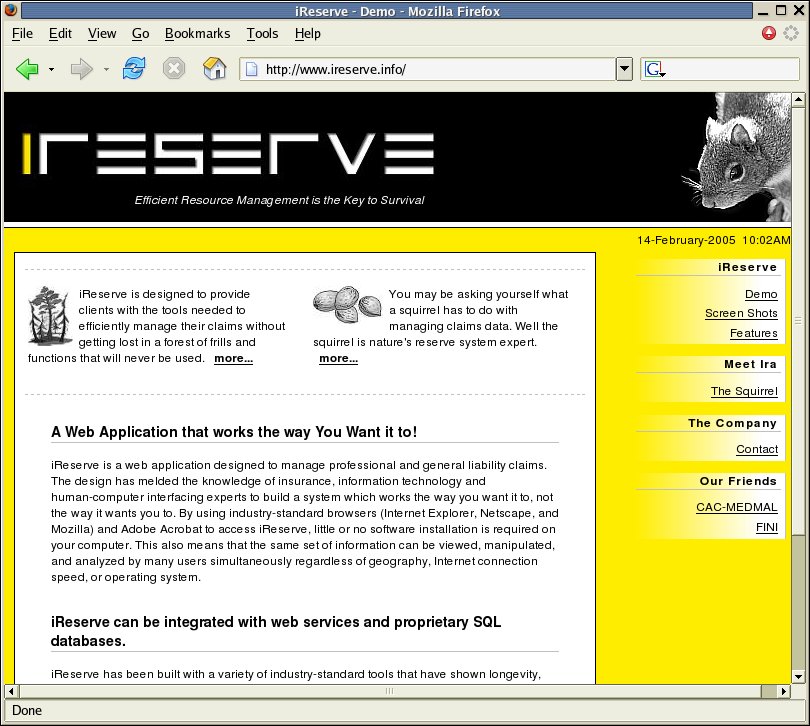Visit The Squirrel link
The height and width of the screenshot is (726, 810).
click(x=744, y=391)
